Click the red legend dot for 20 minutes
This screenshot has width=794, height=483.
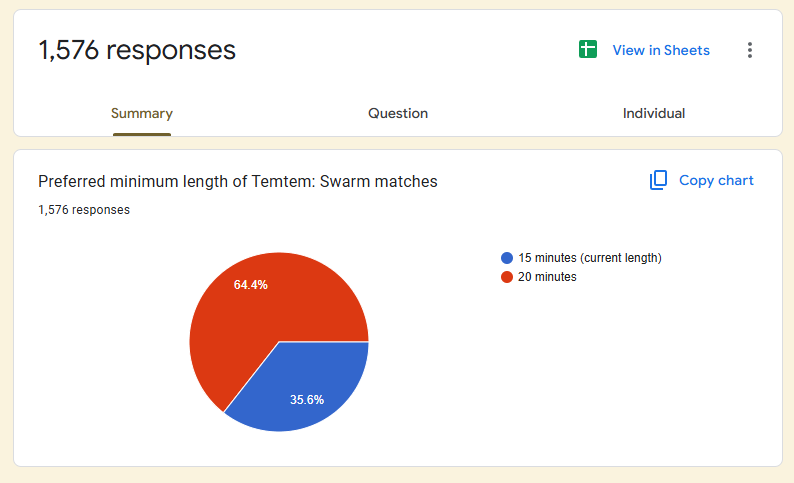click(x=507, y=277)
